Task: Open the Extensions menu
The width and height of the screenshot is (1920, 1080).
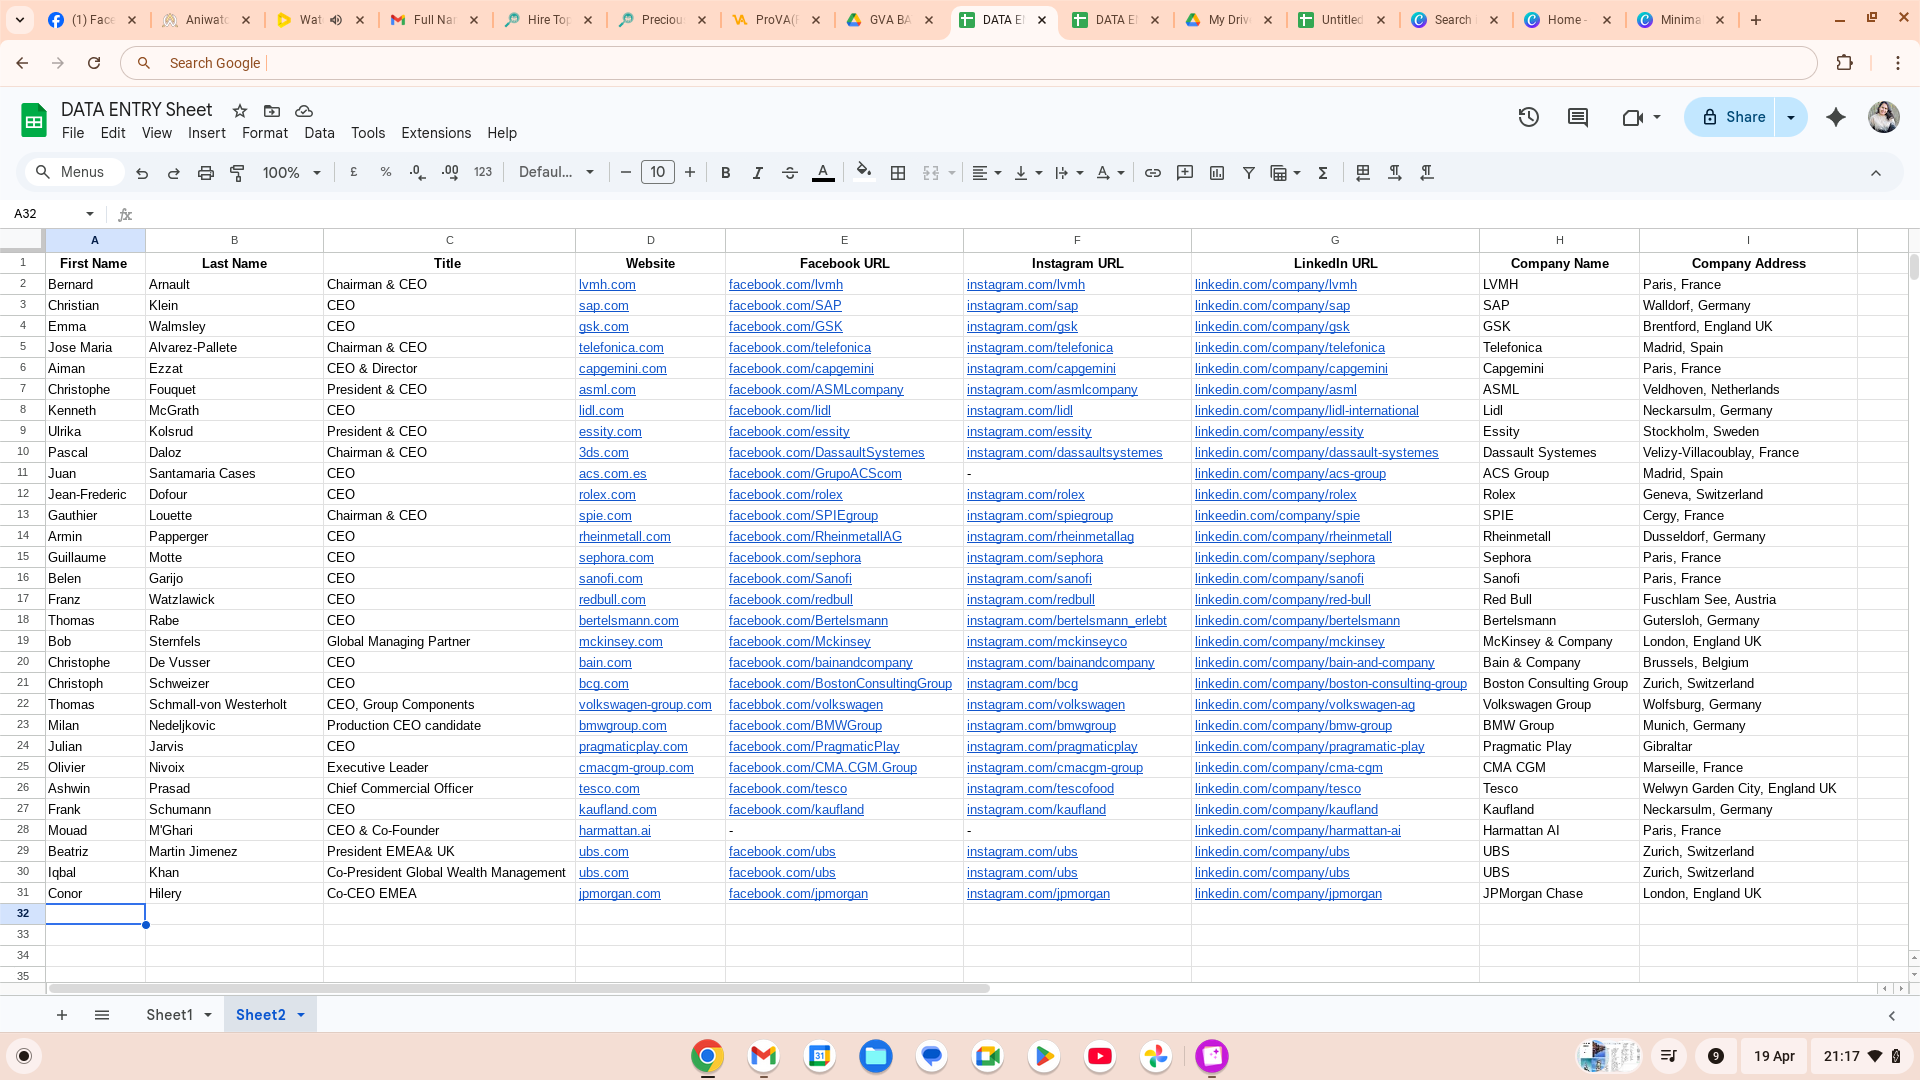Action: [x=436, y=133]
